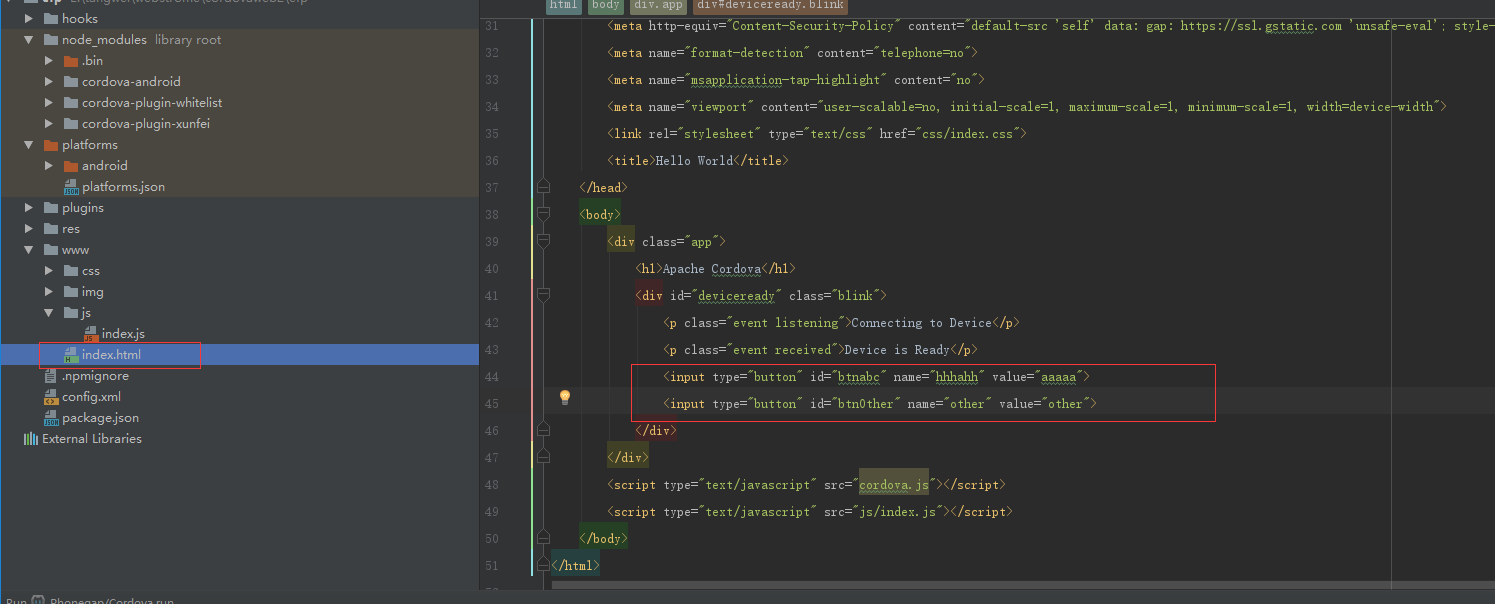This screenshot has width=1495, height=604.
Task: Expand the .bin folder arrow
Action: 50,60
